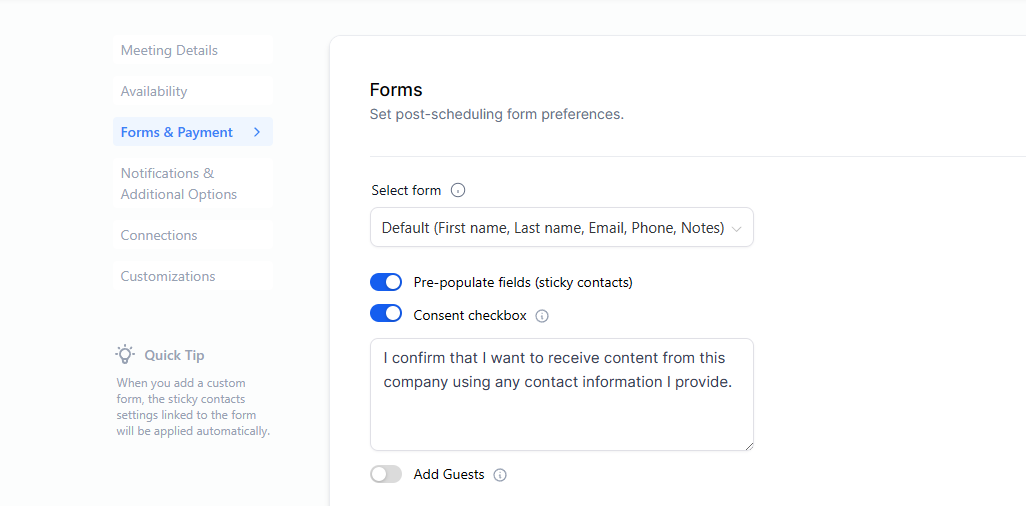Disable Pre-populate fields toggle
Screen dimensions: 1026x506
[386, 282]
